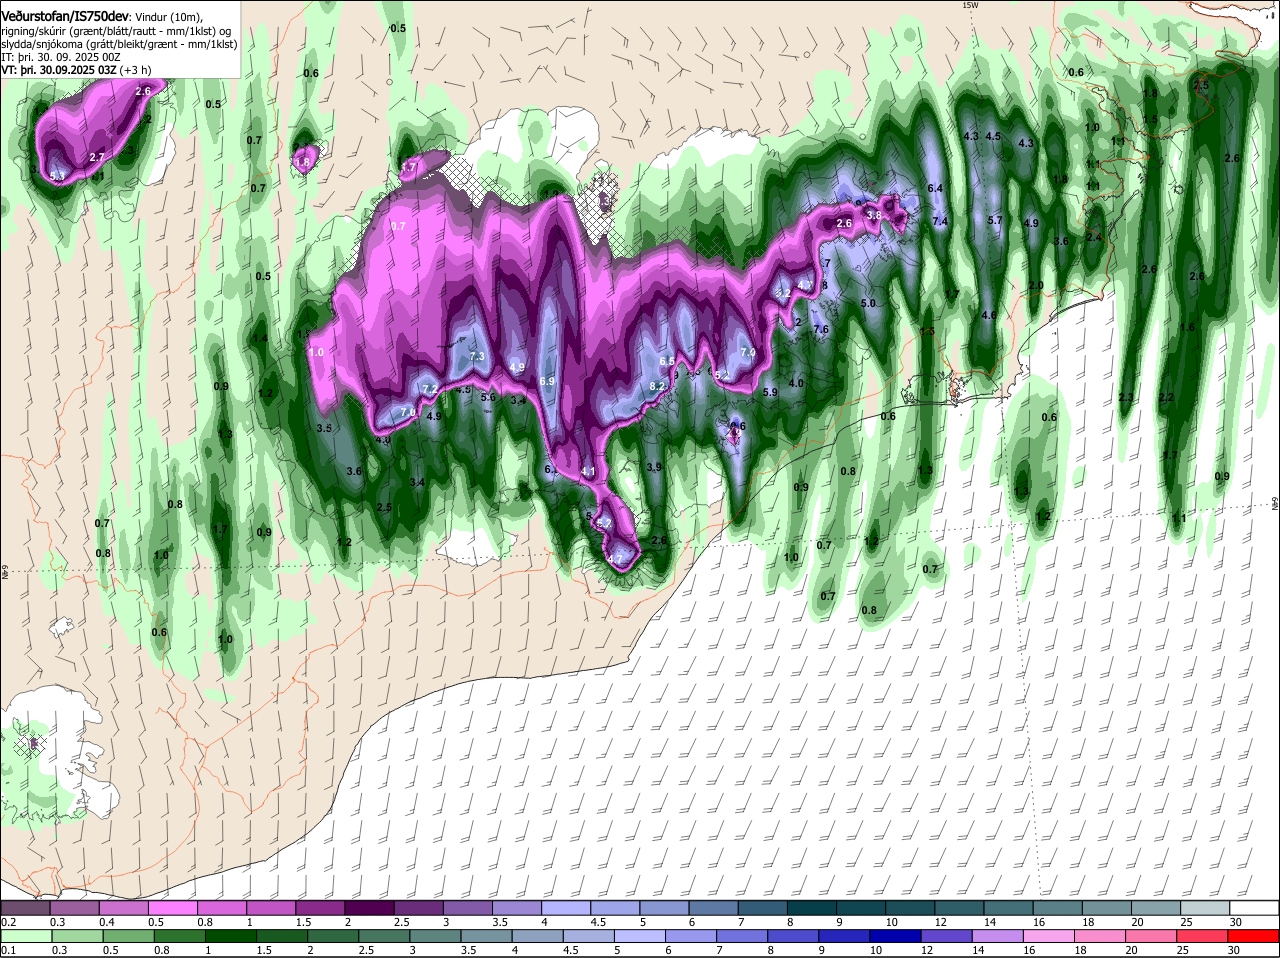Click the 'VT: þri. 30.09.2025 03Z' valid time

(57, 70)
